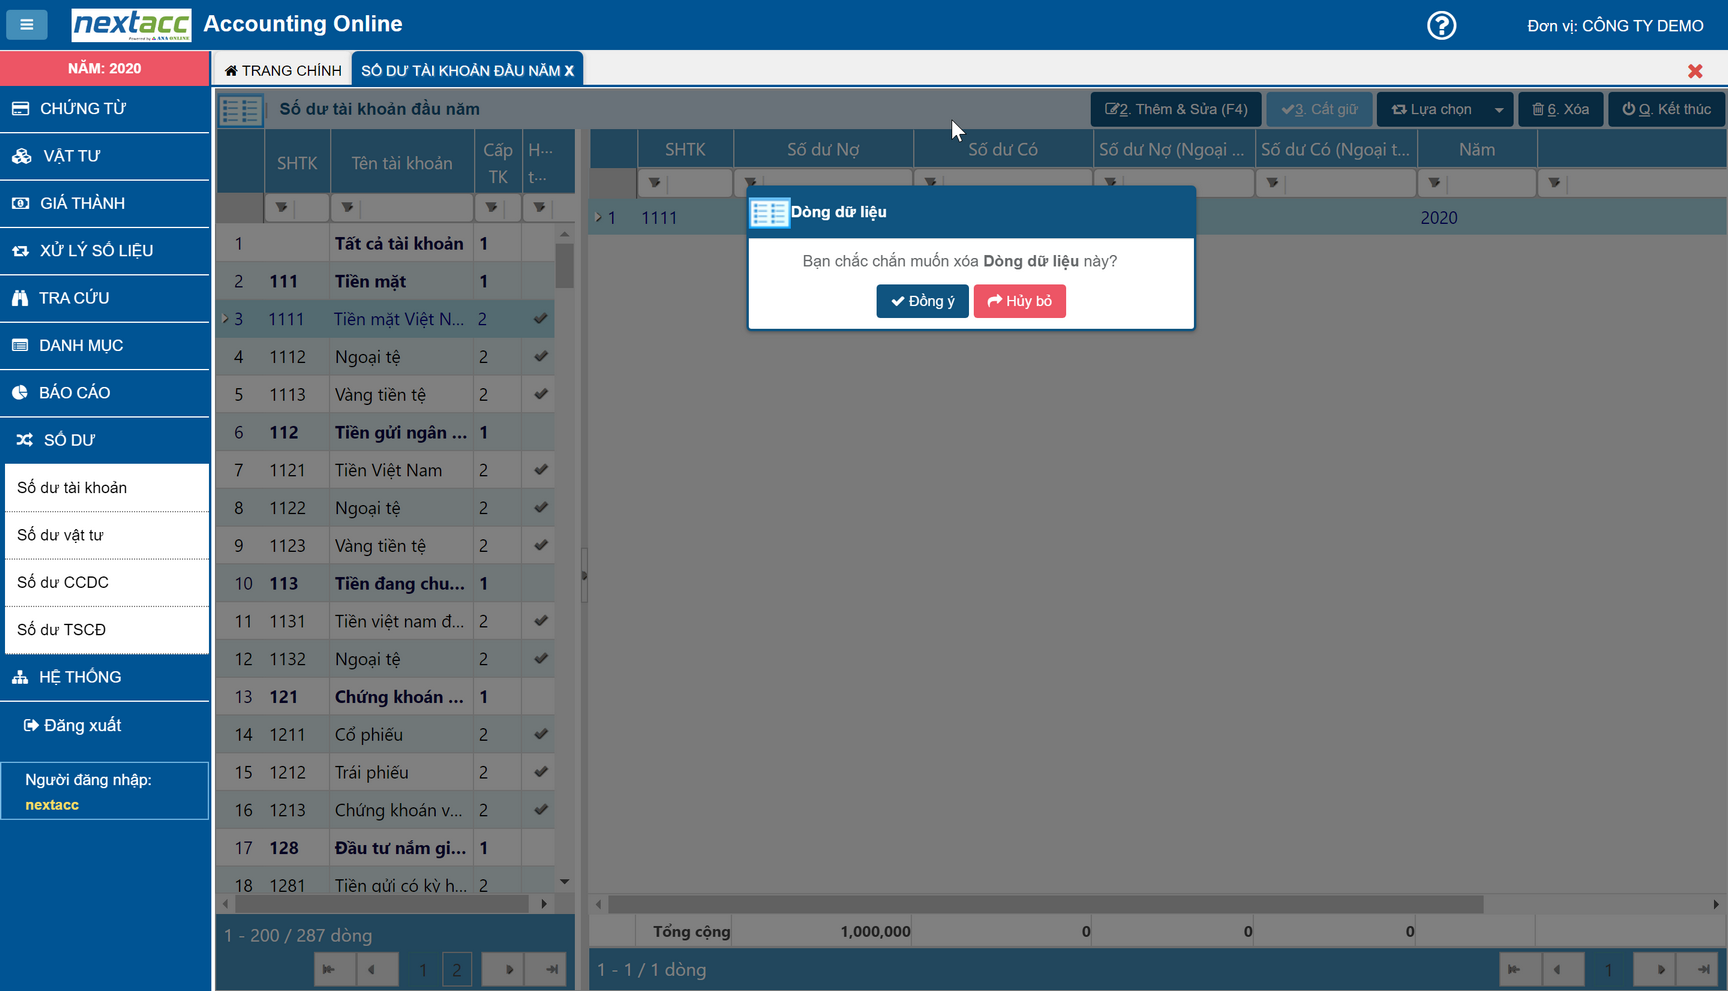
Task: Go to first page of account list
Action: (329, 969)
